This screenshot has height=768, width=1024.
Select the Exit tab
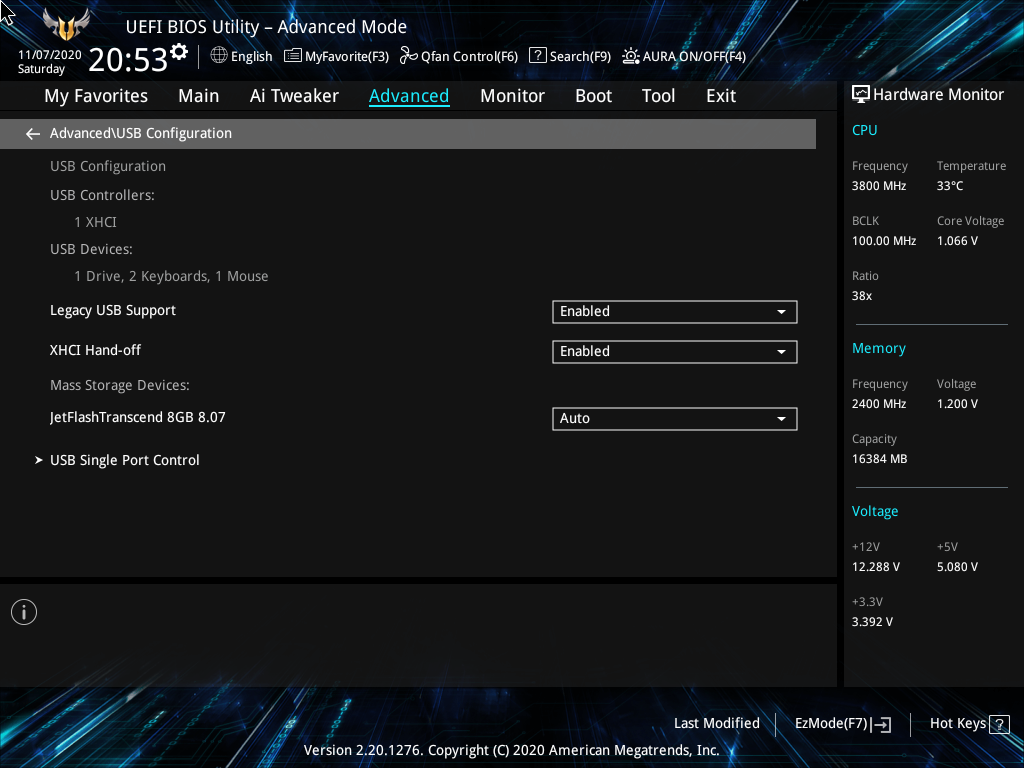(x=721, y=96)
